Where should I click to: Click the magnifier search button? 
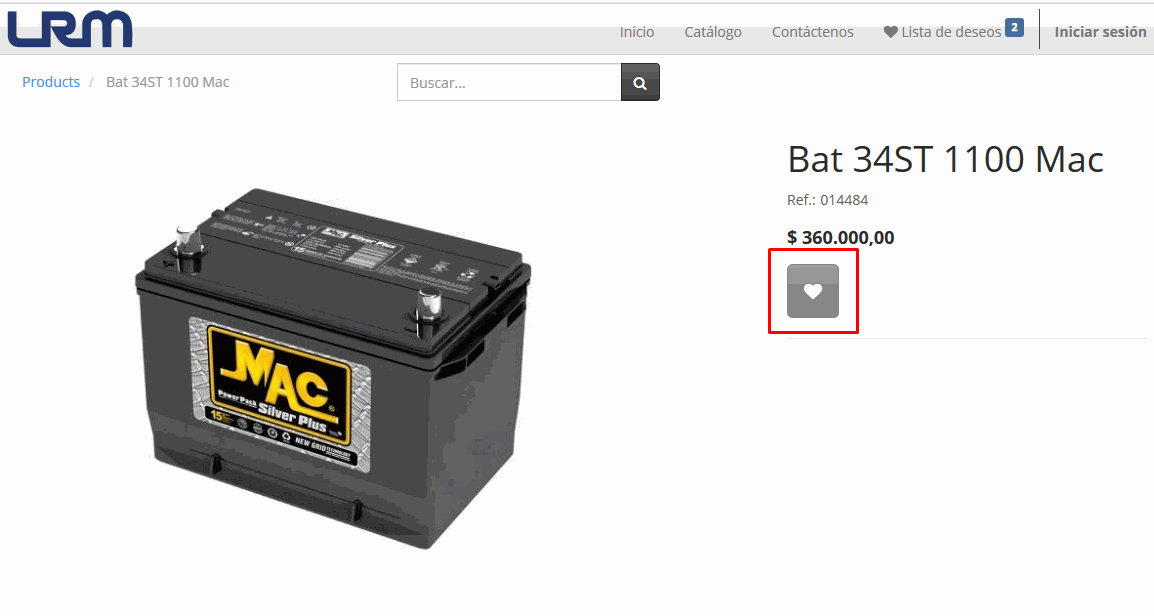(x=640, y=82)
